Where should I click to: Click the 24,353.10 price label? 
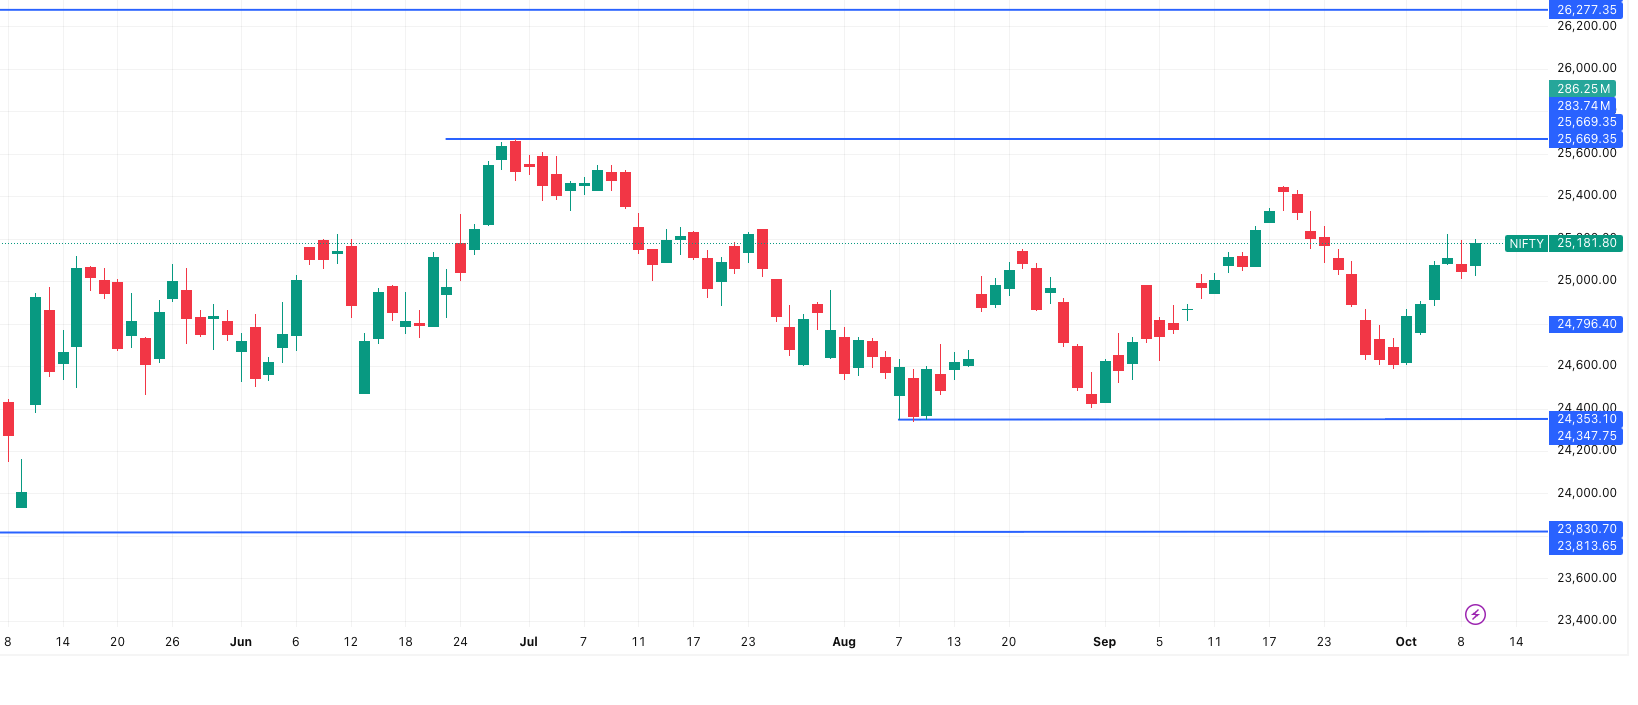tap(1586, 419)
